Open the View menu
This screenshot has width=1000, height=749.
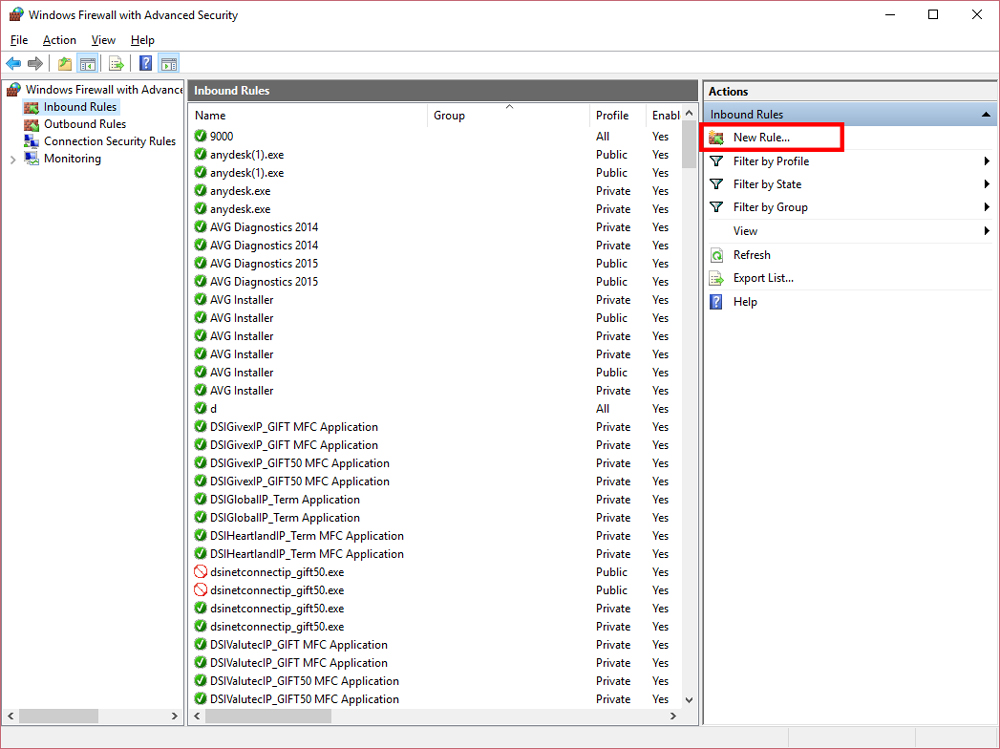tap(103, 40)
